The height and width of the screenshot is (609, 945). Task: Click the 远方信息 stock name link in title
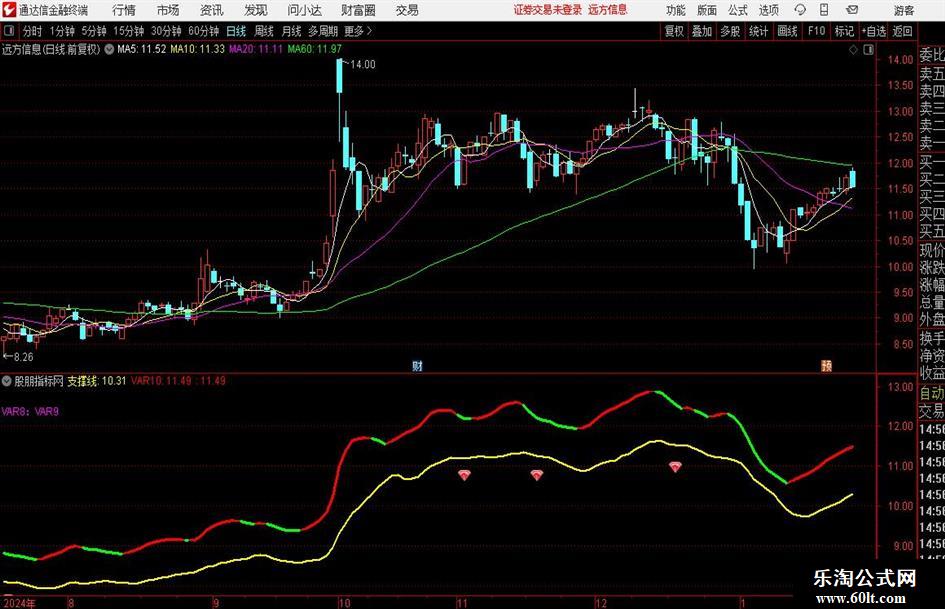(608, 10)
